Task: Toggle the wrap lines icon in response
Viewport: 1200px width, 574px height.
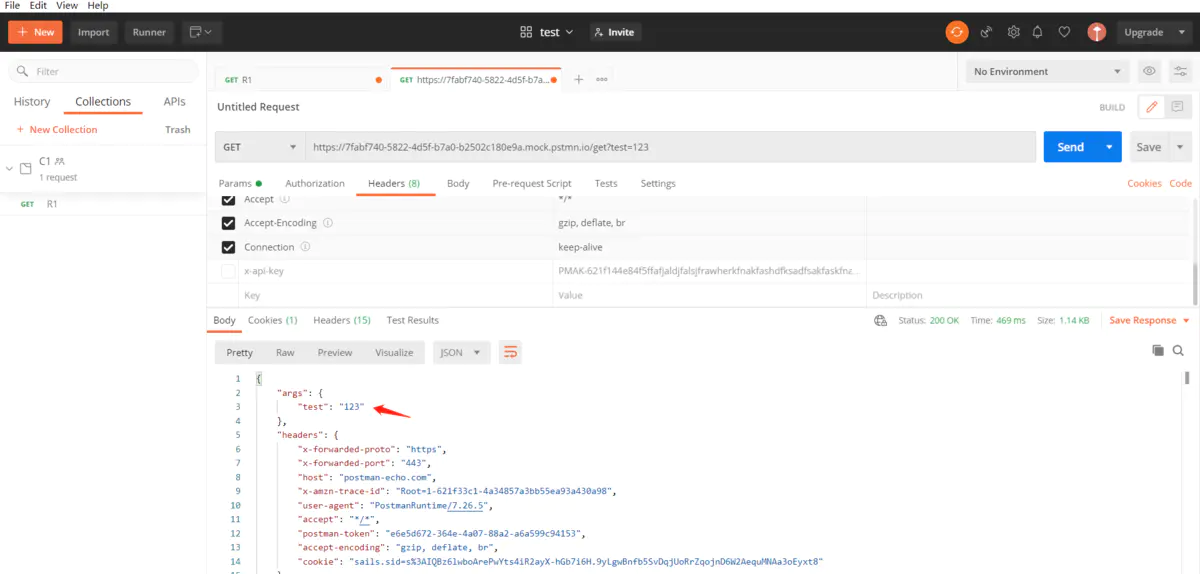Action: pos(511,352)
